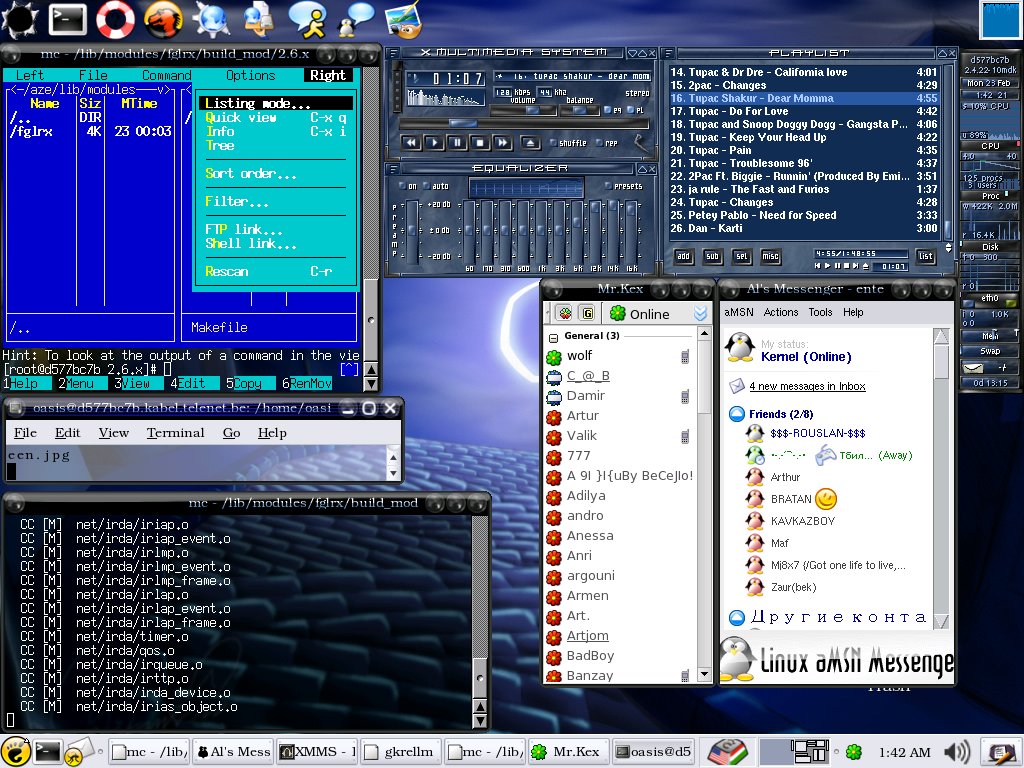Open Terminal menu in oasis terminal window

pos(175,433)
